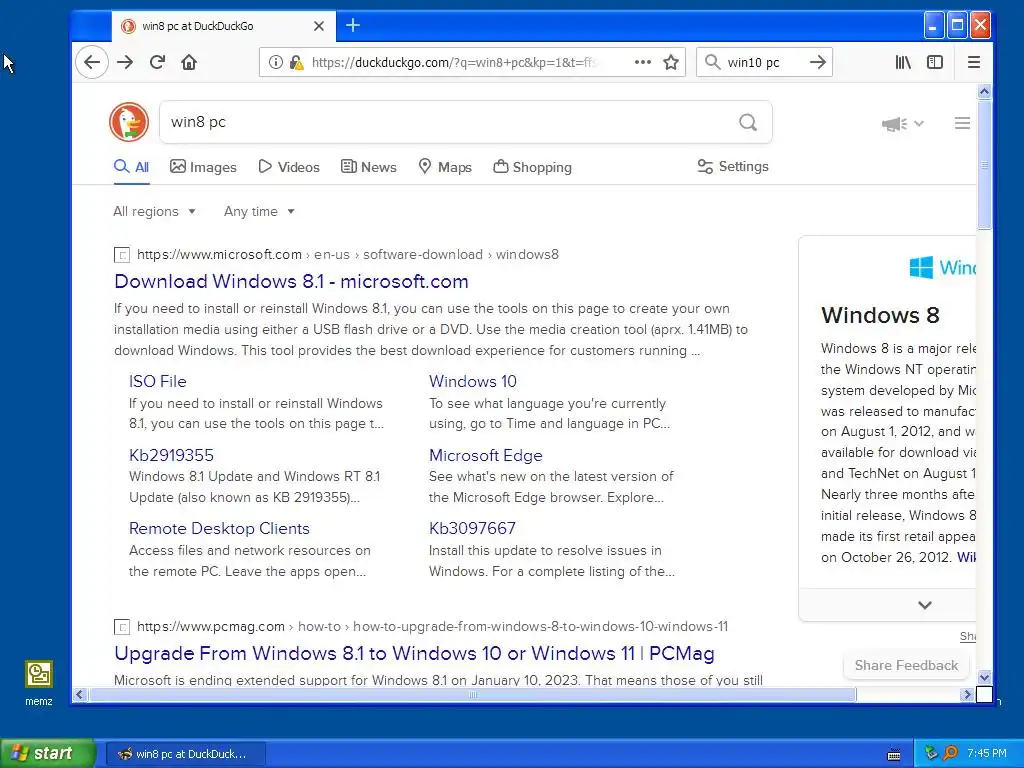This screenshot has width=1024, height=768.
Task: Open the Firefox hamburger menu
Action: tap(974, 62)
